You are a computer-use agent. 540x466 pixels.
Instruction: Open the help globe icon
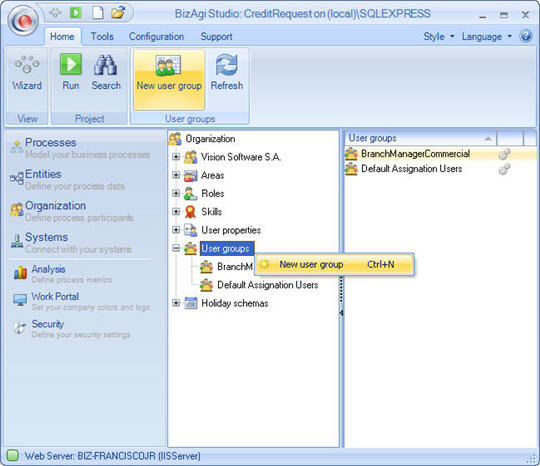coord(526,36)
